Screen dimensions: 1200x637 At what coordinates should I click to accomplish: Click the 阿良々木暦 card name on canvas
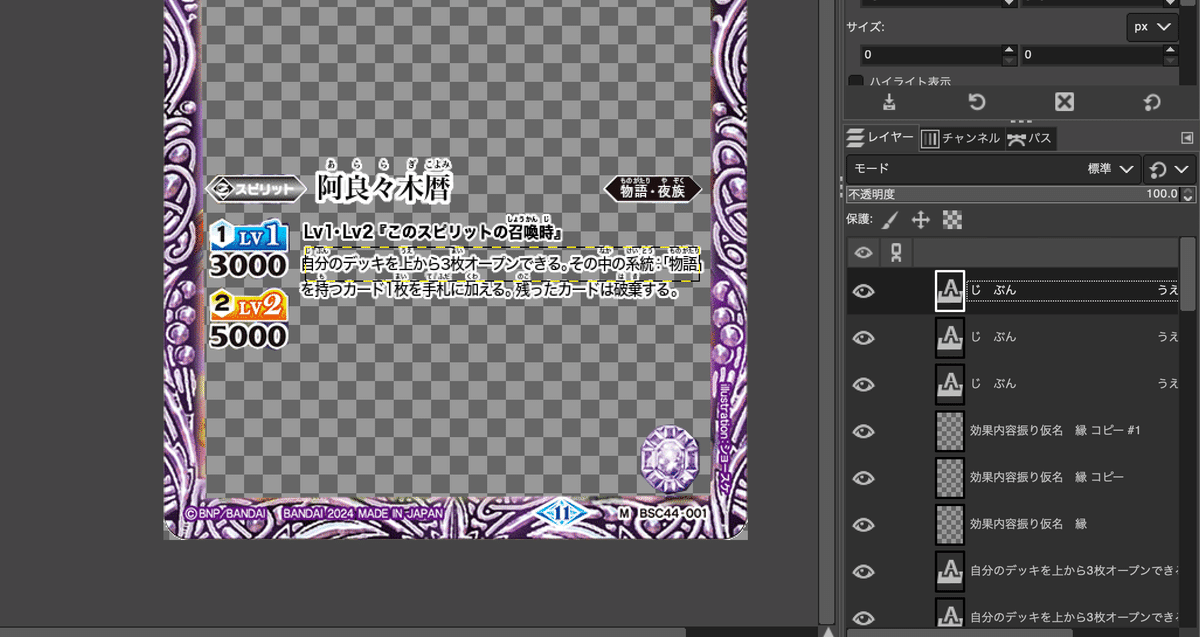tap(383, 187)
